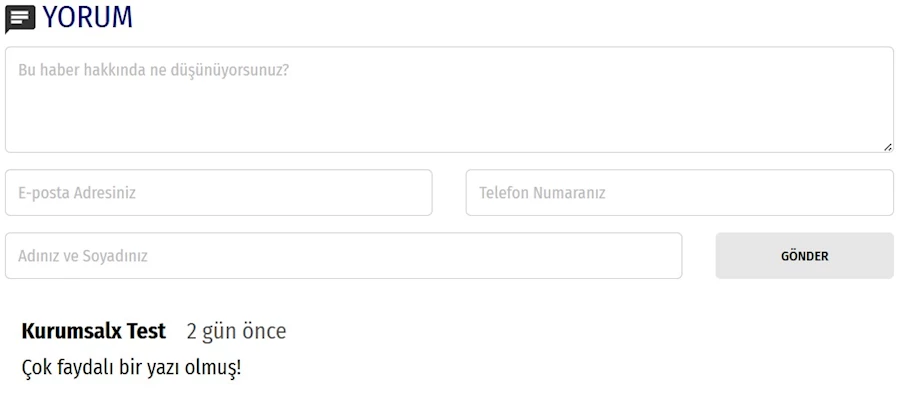
Task: Click the 'E-posta Adresiniz' placeholder text
Action: click(x=77, y=193)
